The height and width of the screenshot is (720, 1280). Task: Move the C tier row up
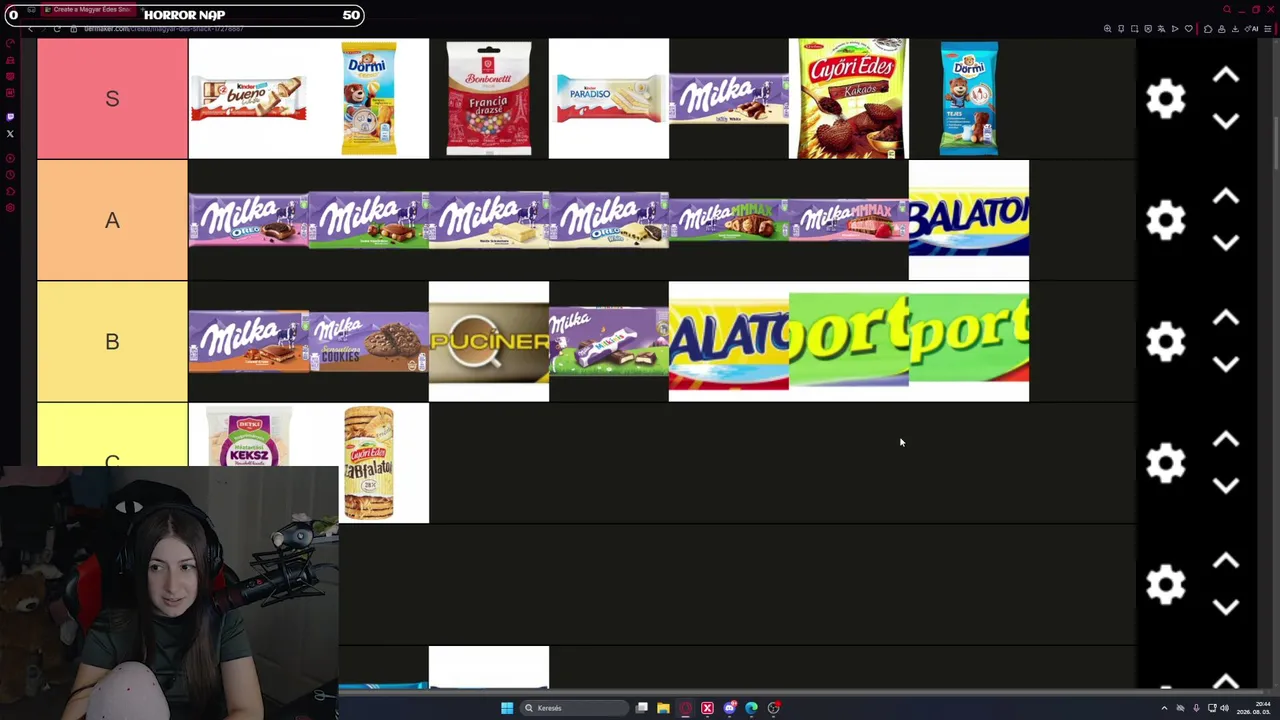pos(1226,440)
